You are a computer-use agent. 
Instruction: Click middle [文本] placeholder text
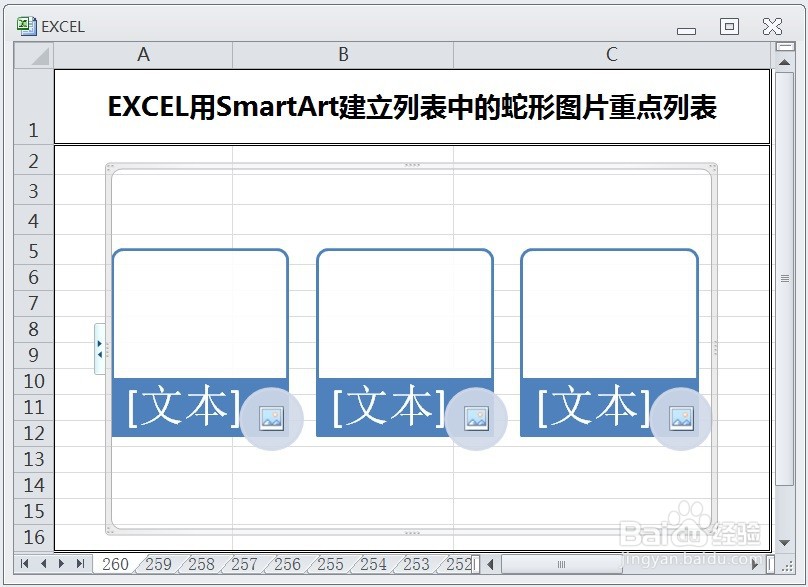click(x=389, y=407)
